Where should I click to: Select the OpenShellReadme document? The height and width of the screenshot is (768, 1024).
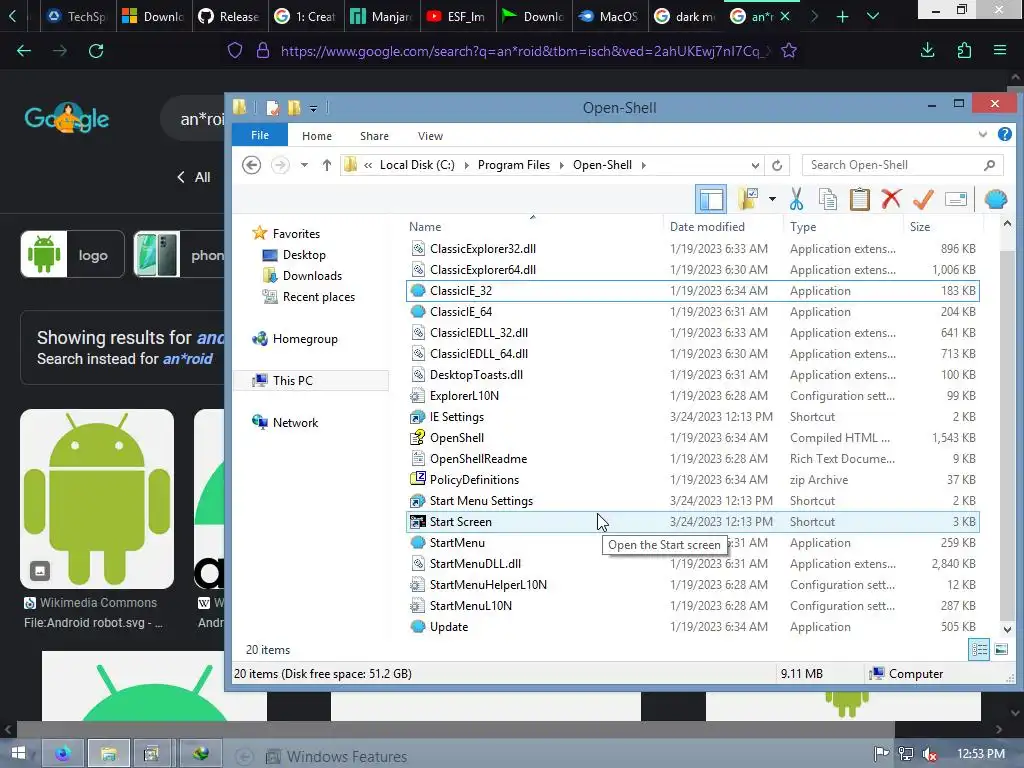692,459
